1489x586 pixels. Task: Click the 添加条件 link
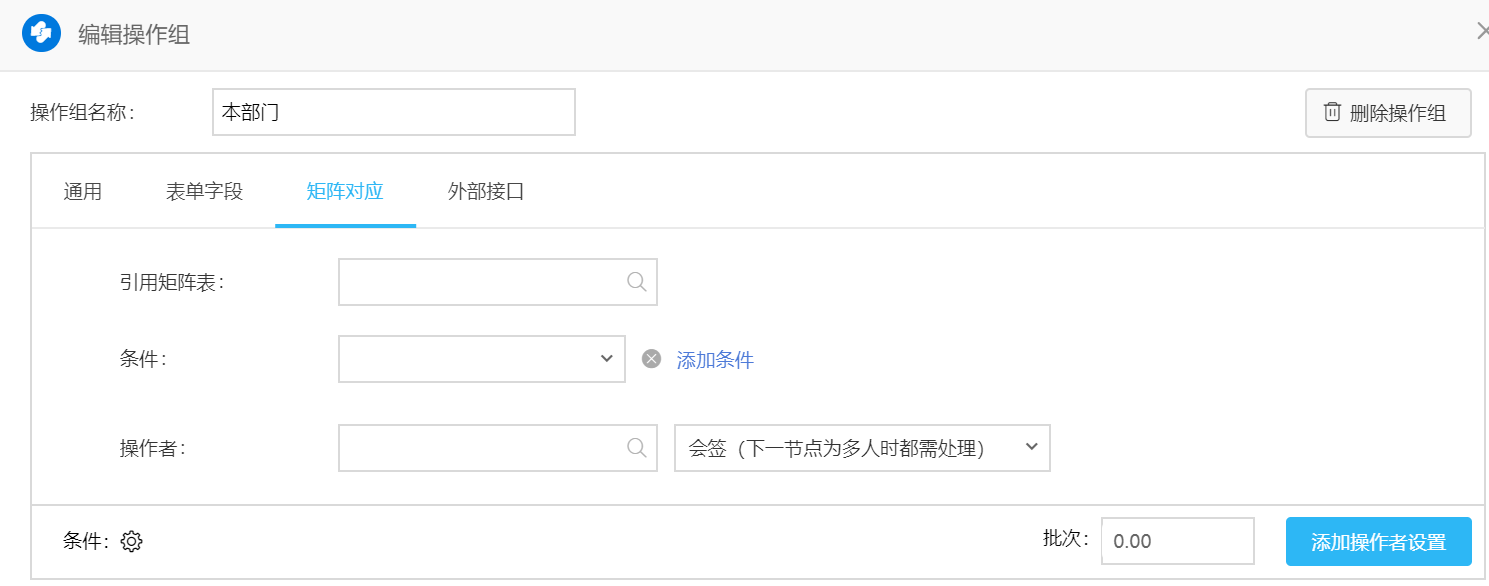[x=715, y=360]
